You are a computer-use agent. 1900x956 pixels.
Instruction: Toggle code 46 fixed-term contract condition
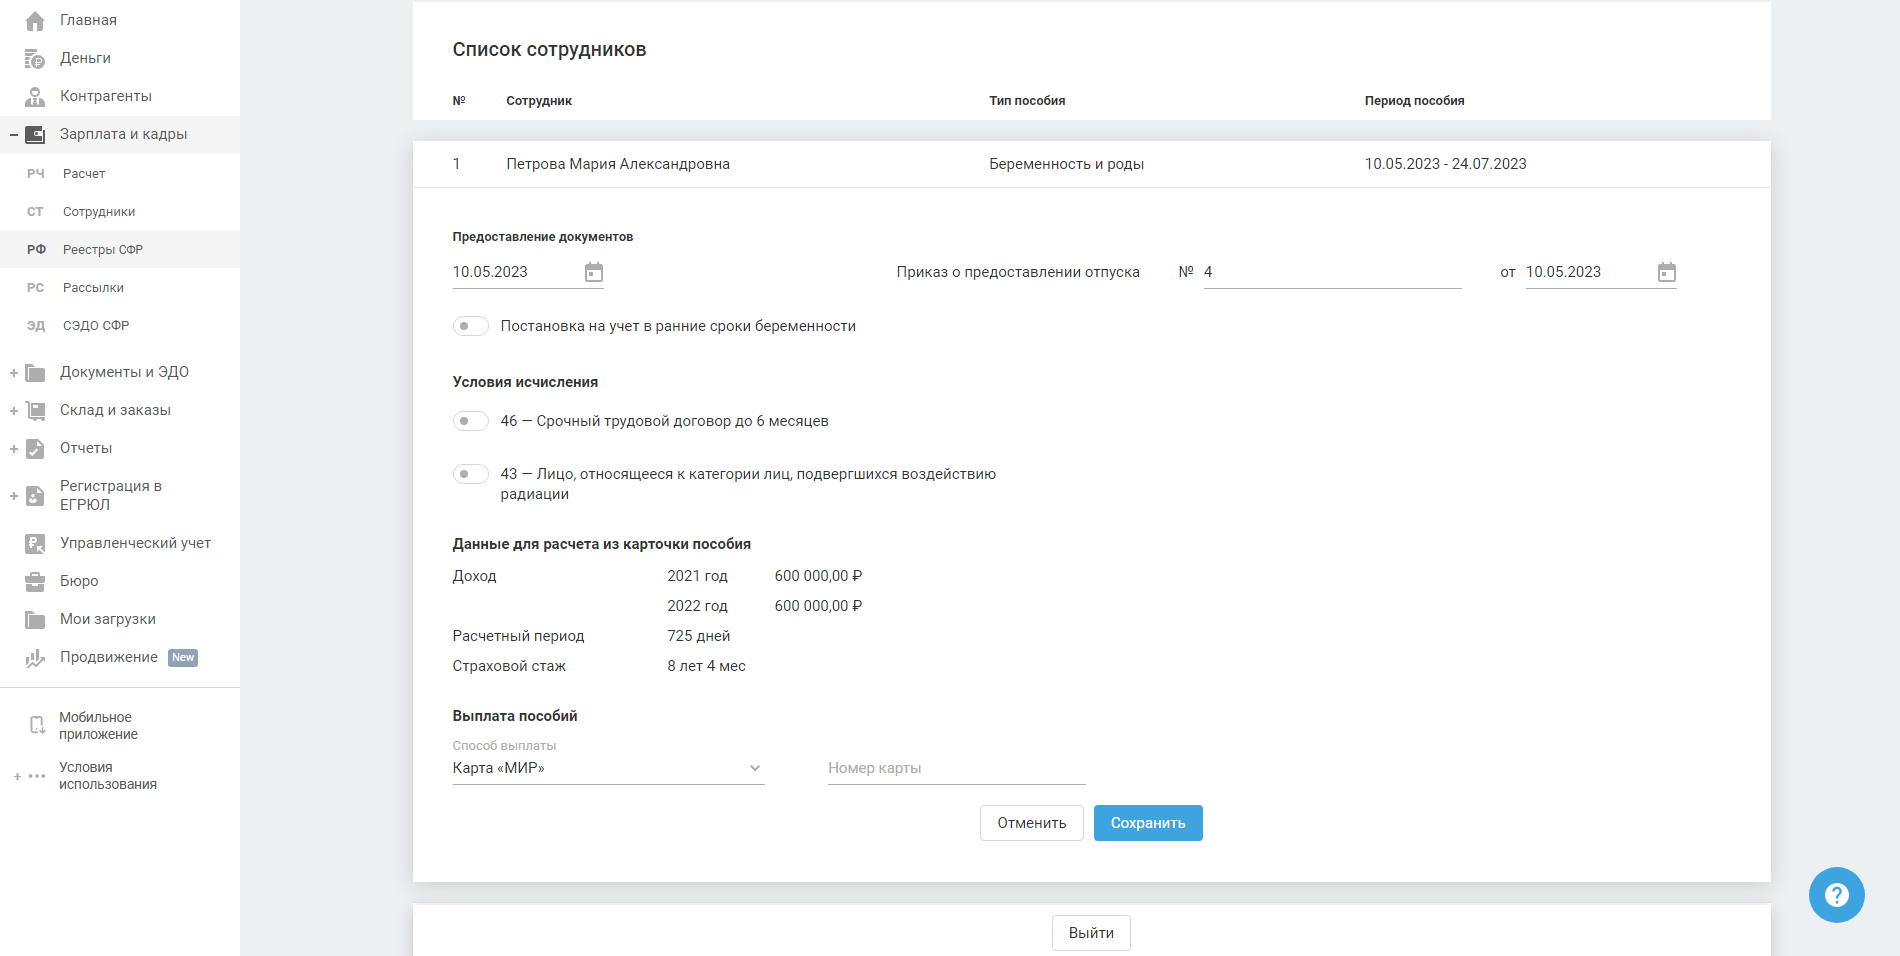[x=470, y=421]
